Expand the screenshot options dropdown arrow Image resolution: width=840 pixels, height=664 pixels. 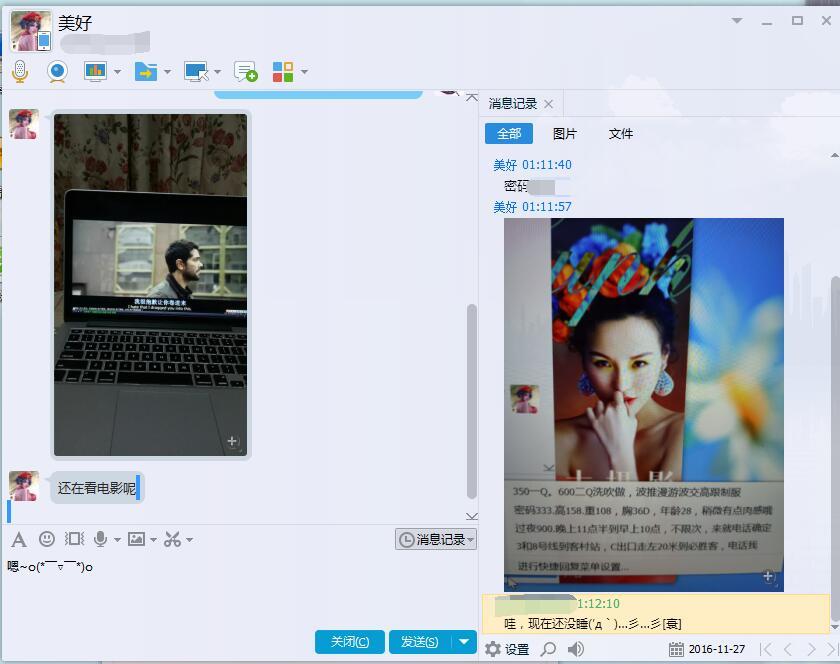pos(189,540)
